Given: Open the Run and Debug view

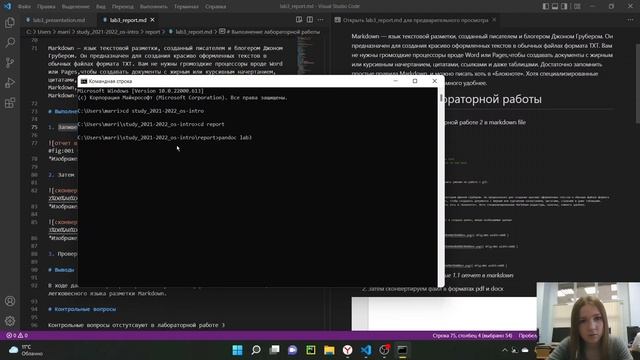Looking at the screenshot, I should [x=10, y=82].
